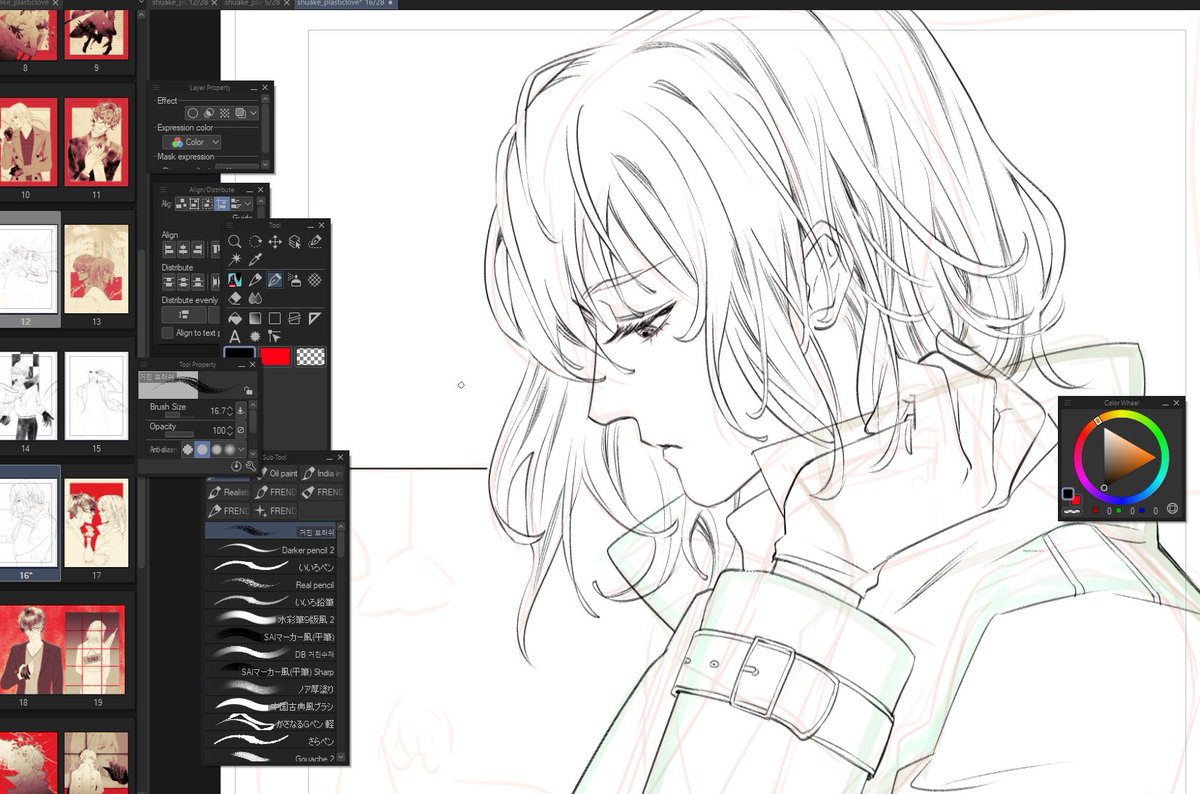The image size is (1200, 794).
Task: Select the Decoration pattern tool
Action: pyautogui.click(x=315, y=280)
